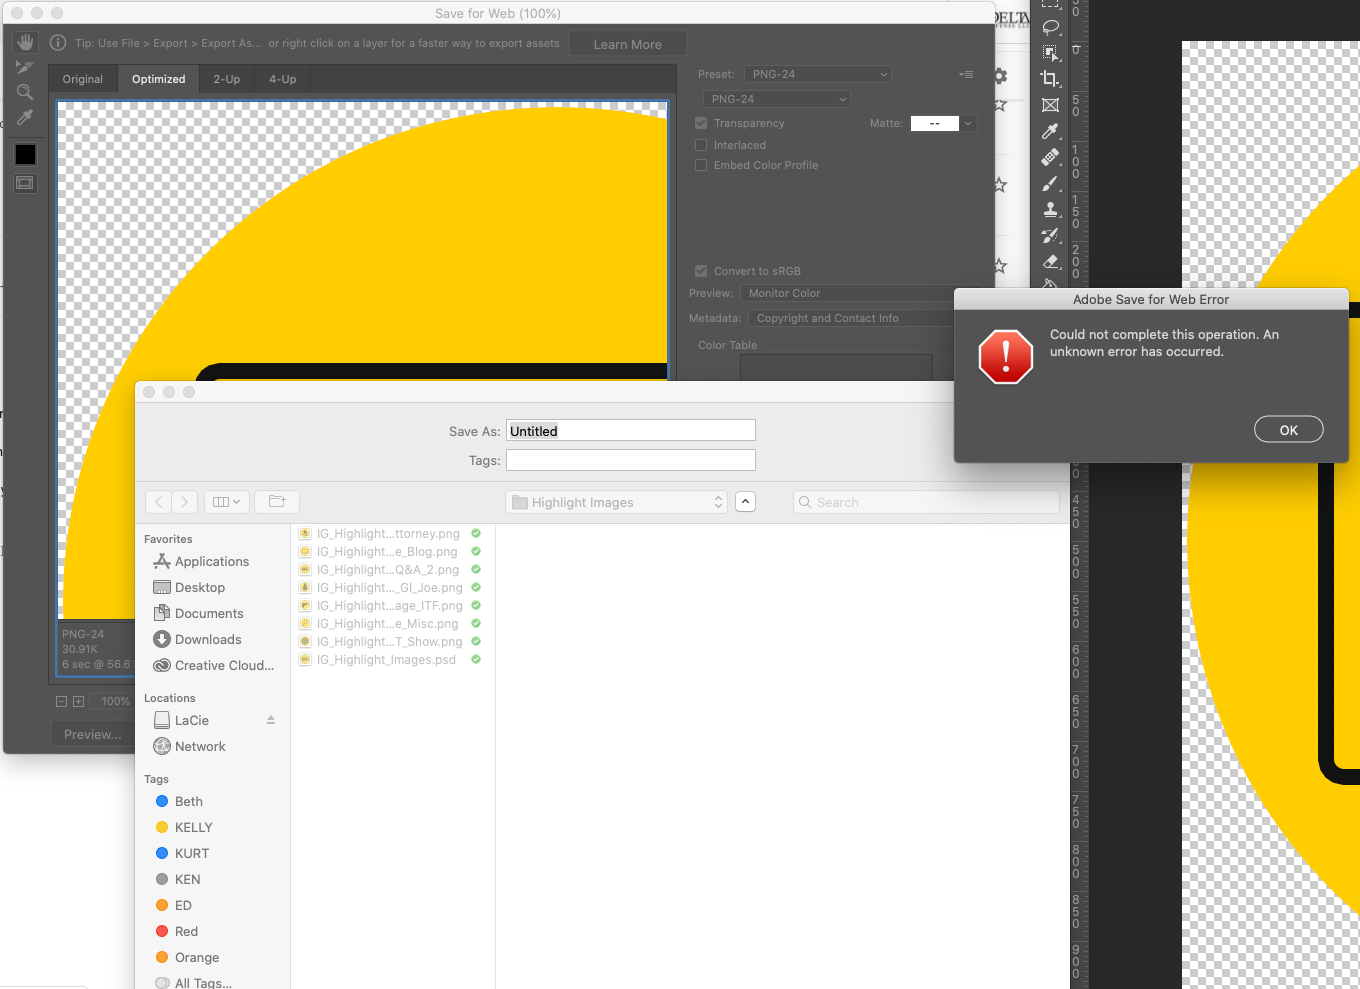Choose the Zoom tool in Save for Web

pyautogui.click(x=25, y=92)
